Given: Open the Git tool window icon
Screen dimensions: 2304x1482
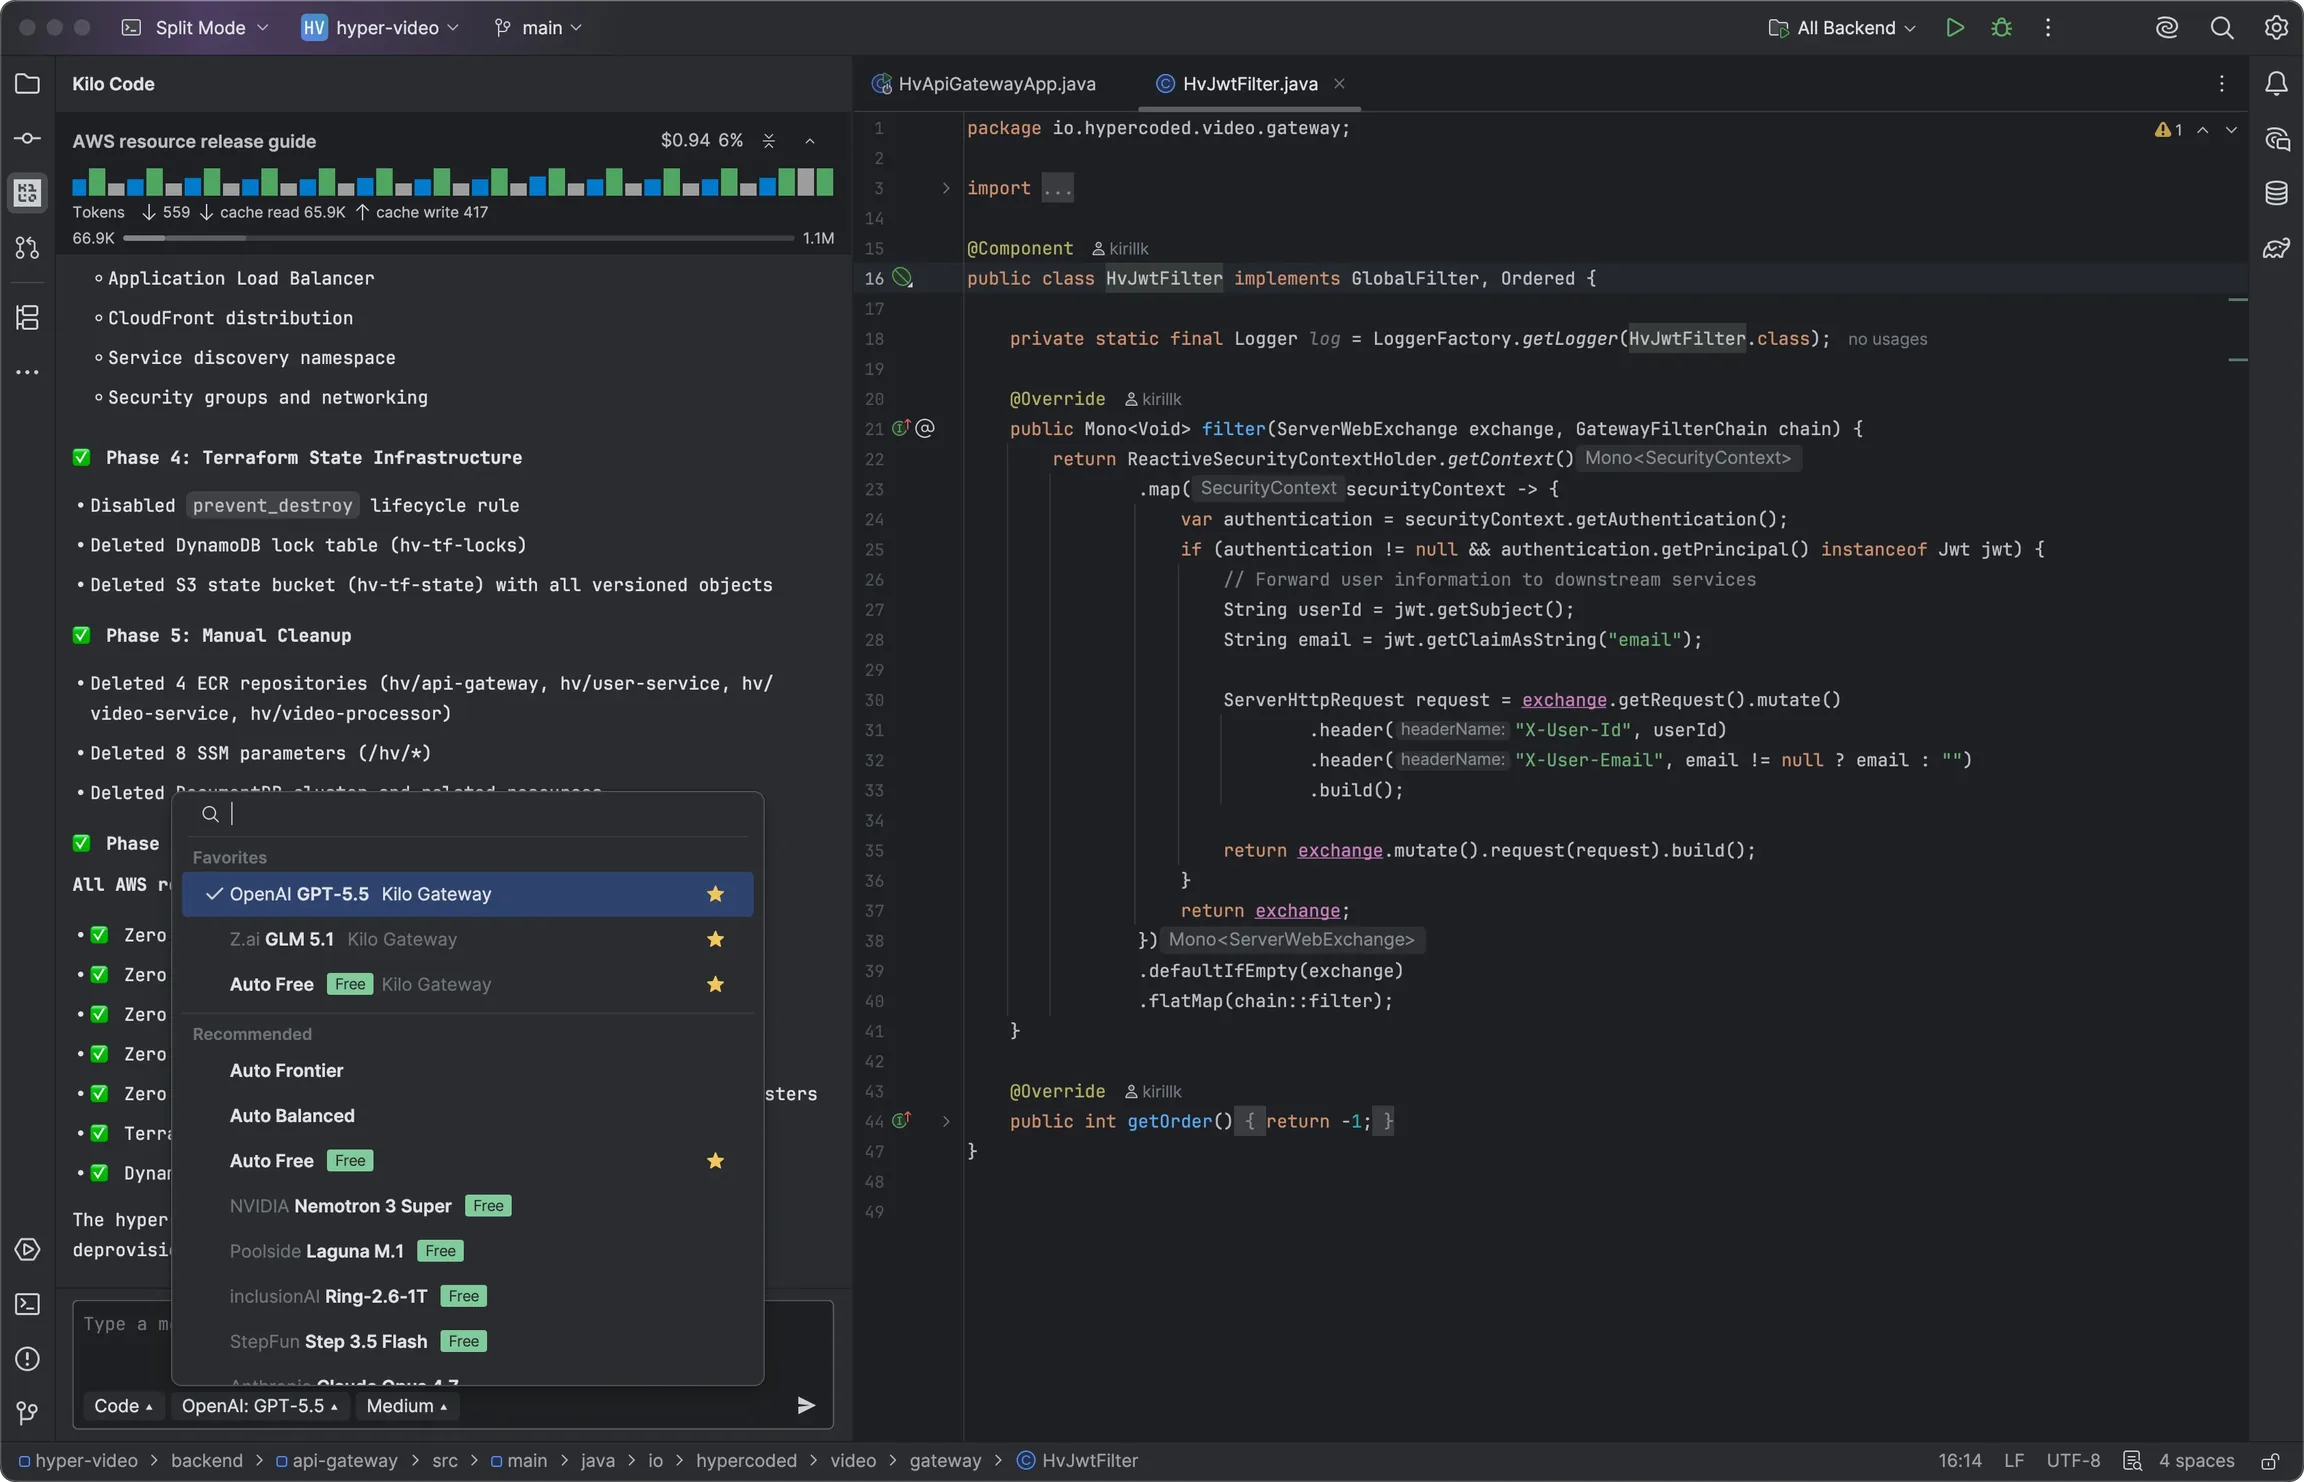Looking at the screenshot, I should click(x=27, y=1413).
